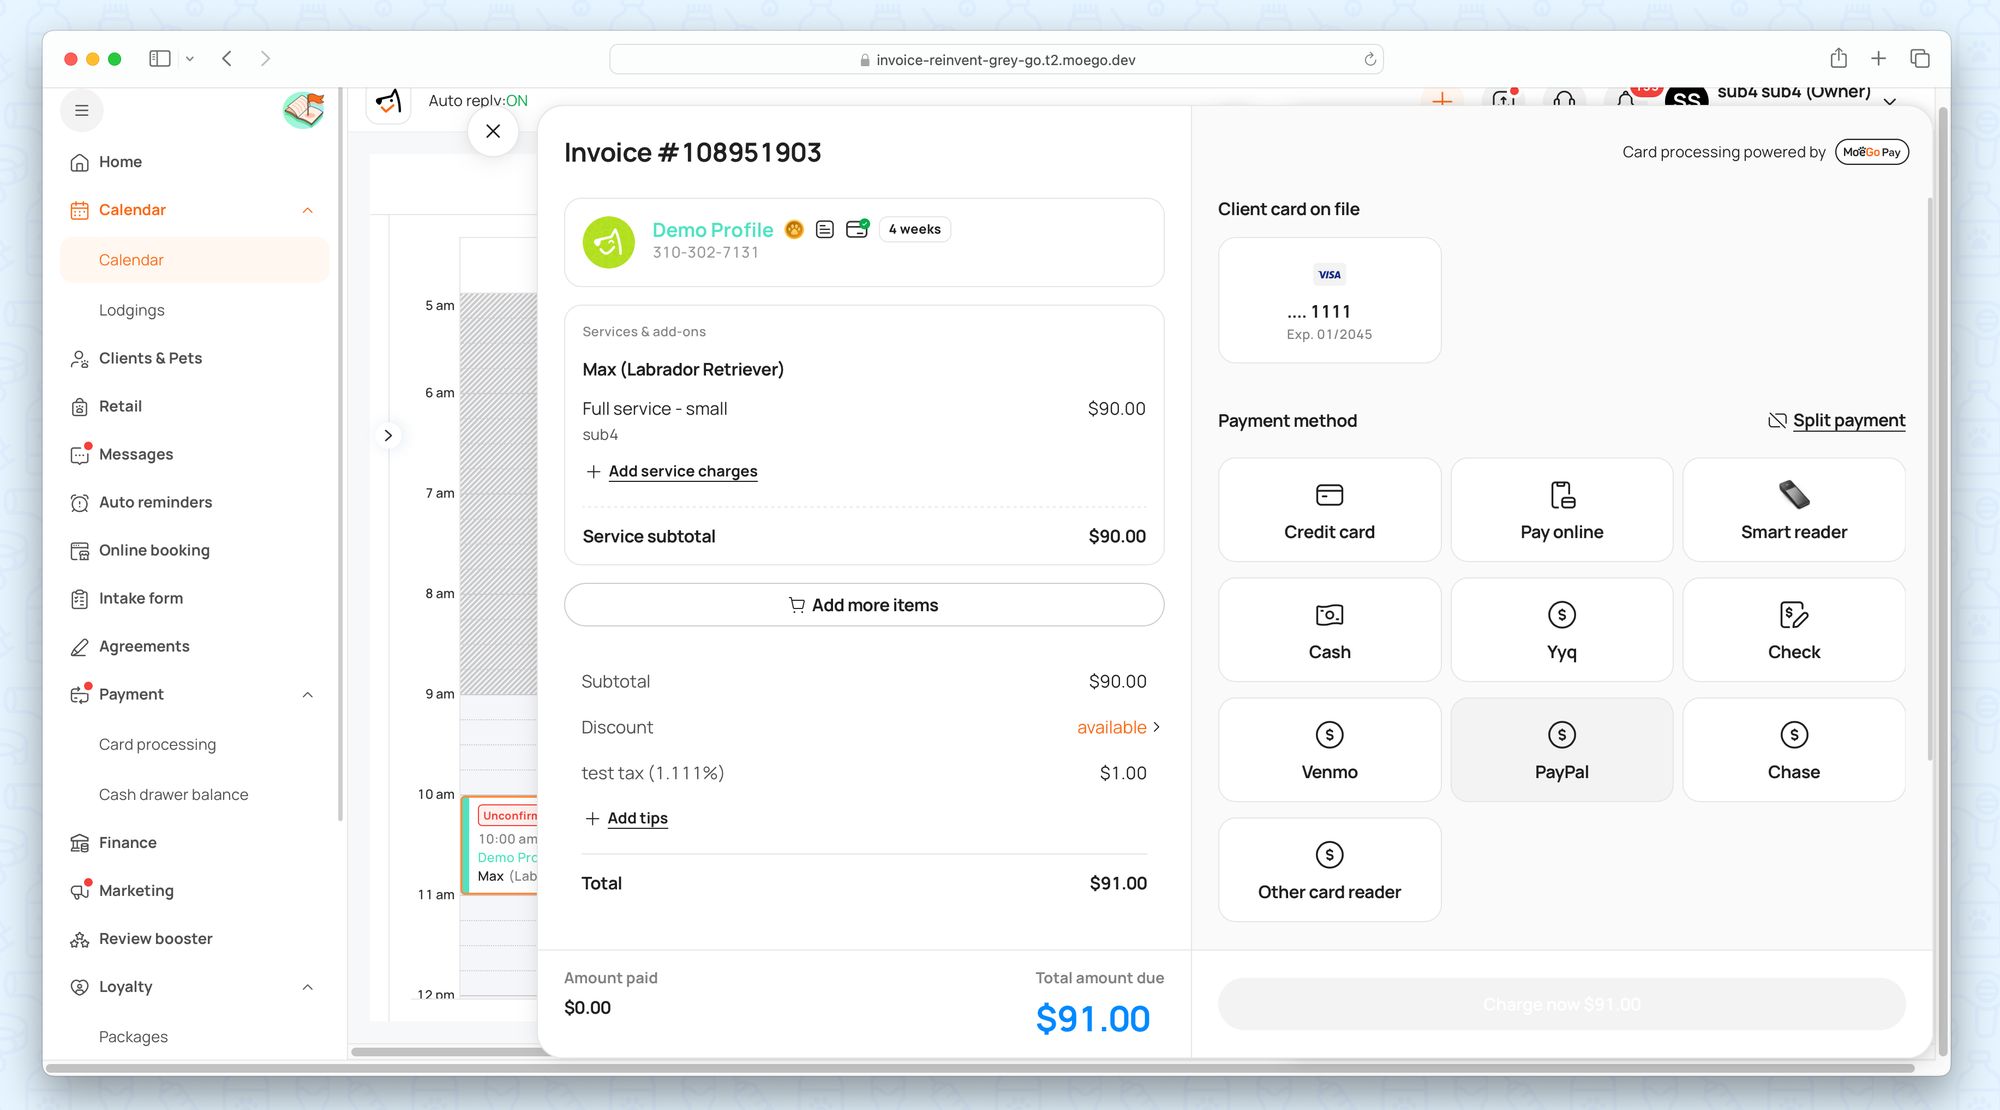This screenshot has width=2000, height=1110.
Task: Close the invoice panel with X
Action: pos(493,131)
